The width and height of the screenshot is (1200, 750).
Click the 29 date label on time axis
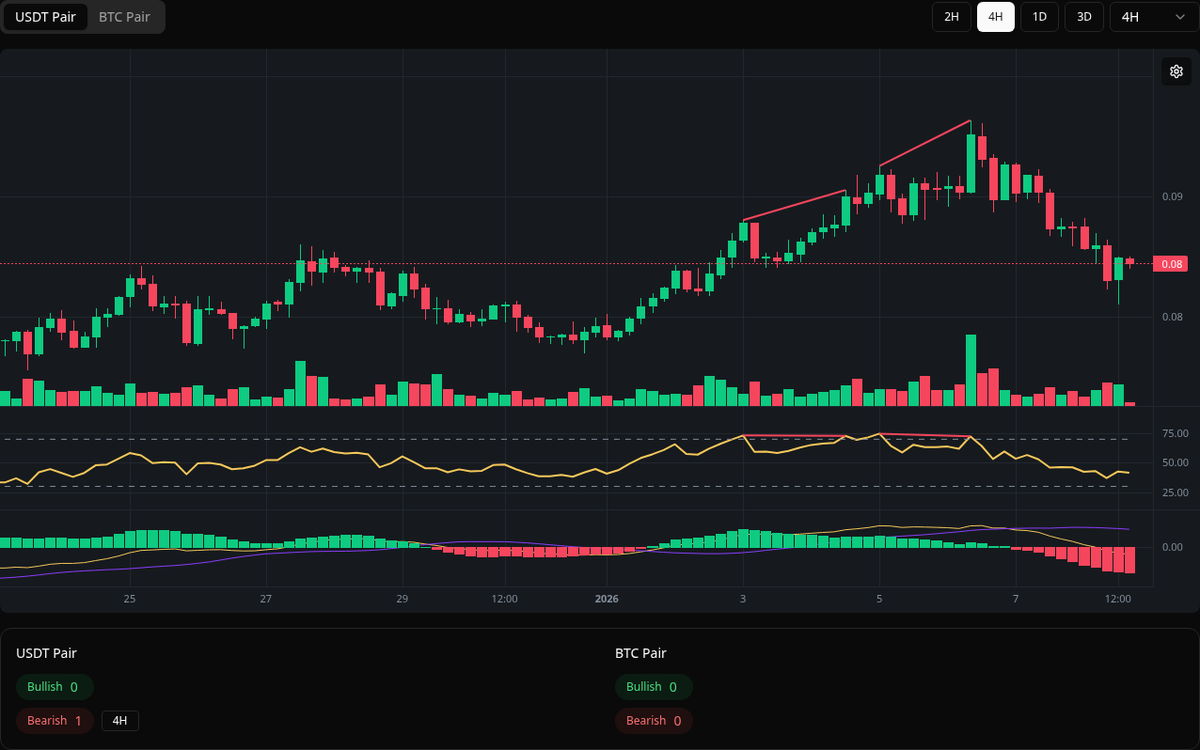tap(402, 599)
